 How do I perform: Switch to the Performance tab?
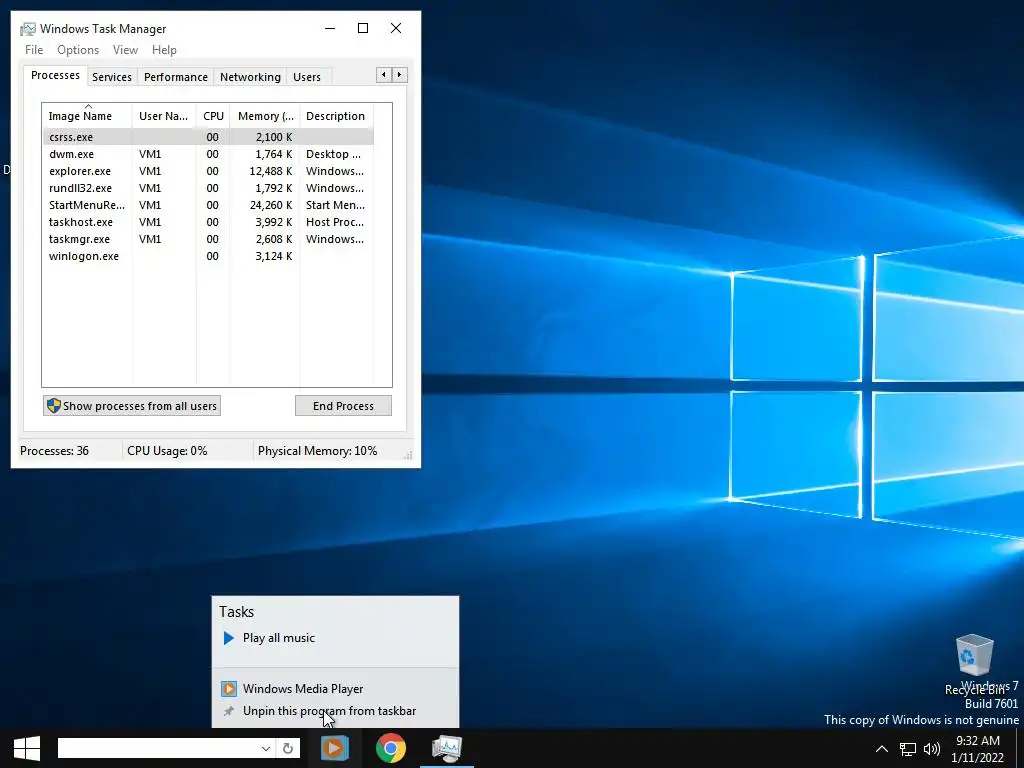[176, 77]
